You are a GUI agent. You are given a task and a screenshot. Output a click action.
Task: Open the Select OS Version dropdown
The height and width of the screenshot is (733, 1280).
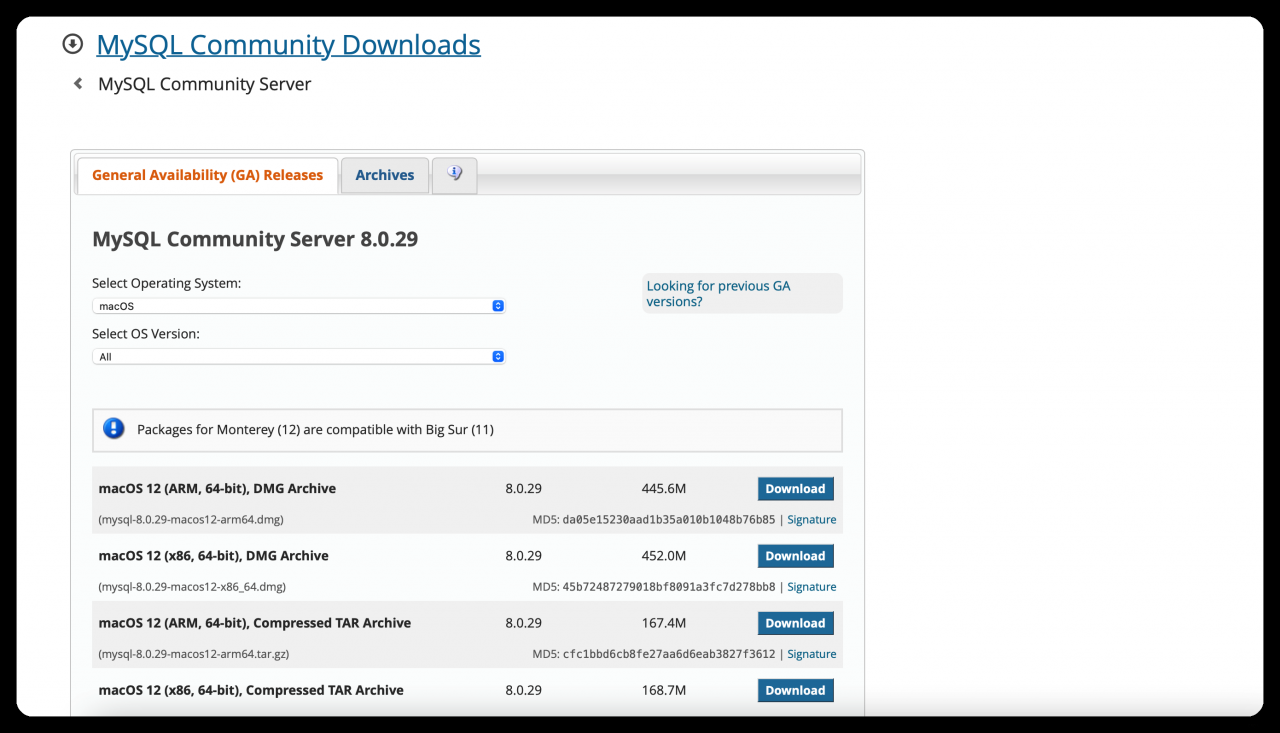point(299,356)
